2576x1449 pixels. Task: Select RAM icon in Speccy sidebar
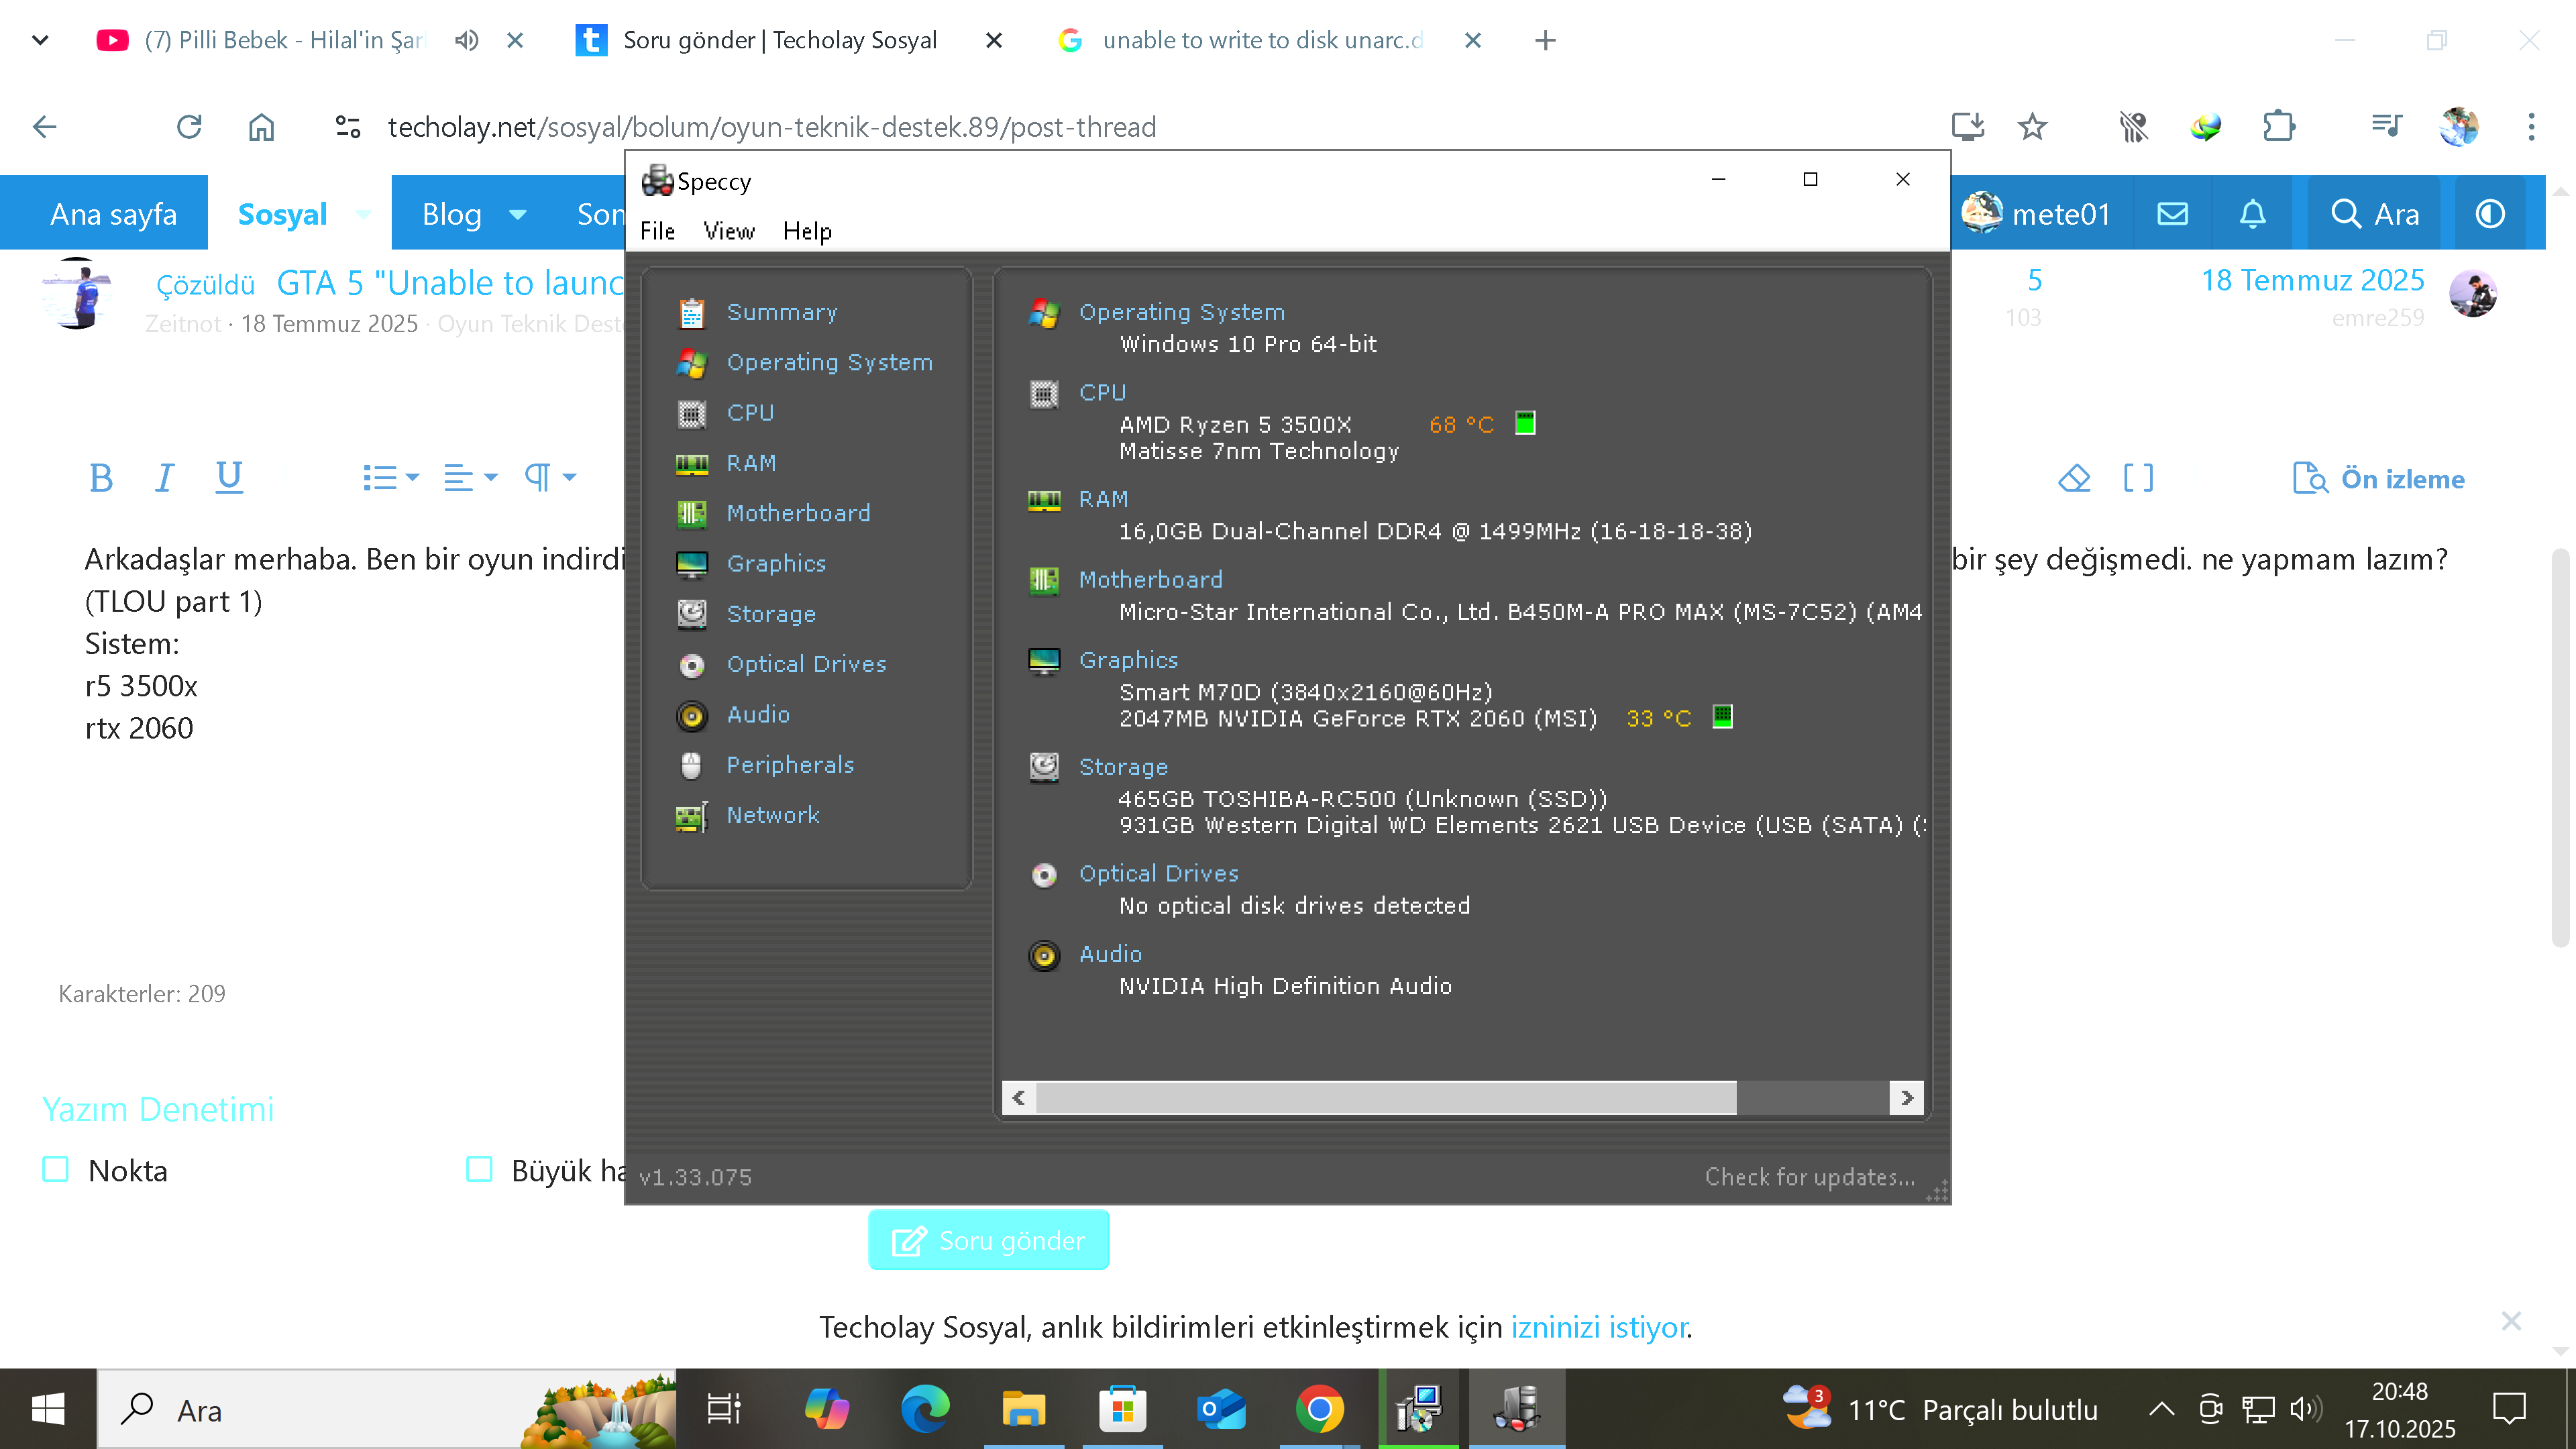coord(692,463)
